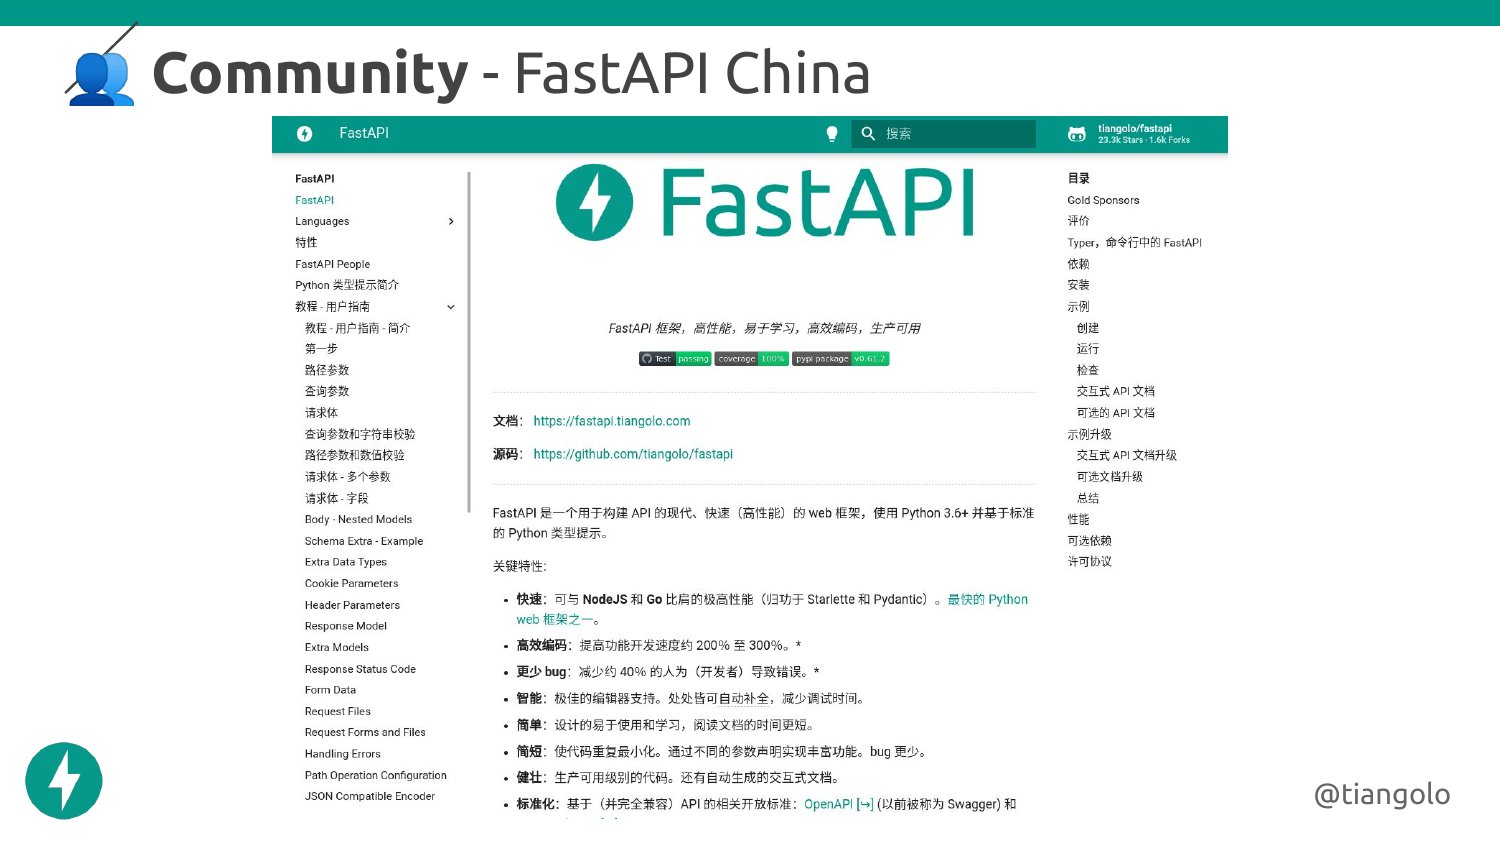This screenshot has width=1500, height=844.
Task: Open 请求体 - 多个参数 page
Action: pos(347,477)
